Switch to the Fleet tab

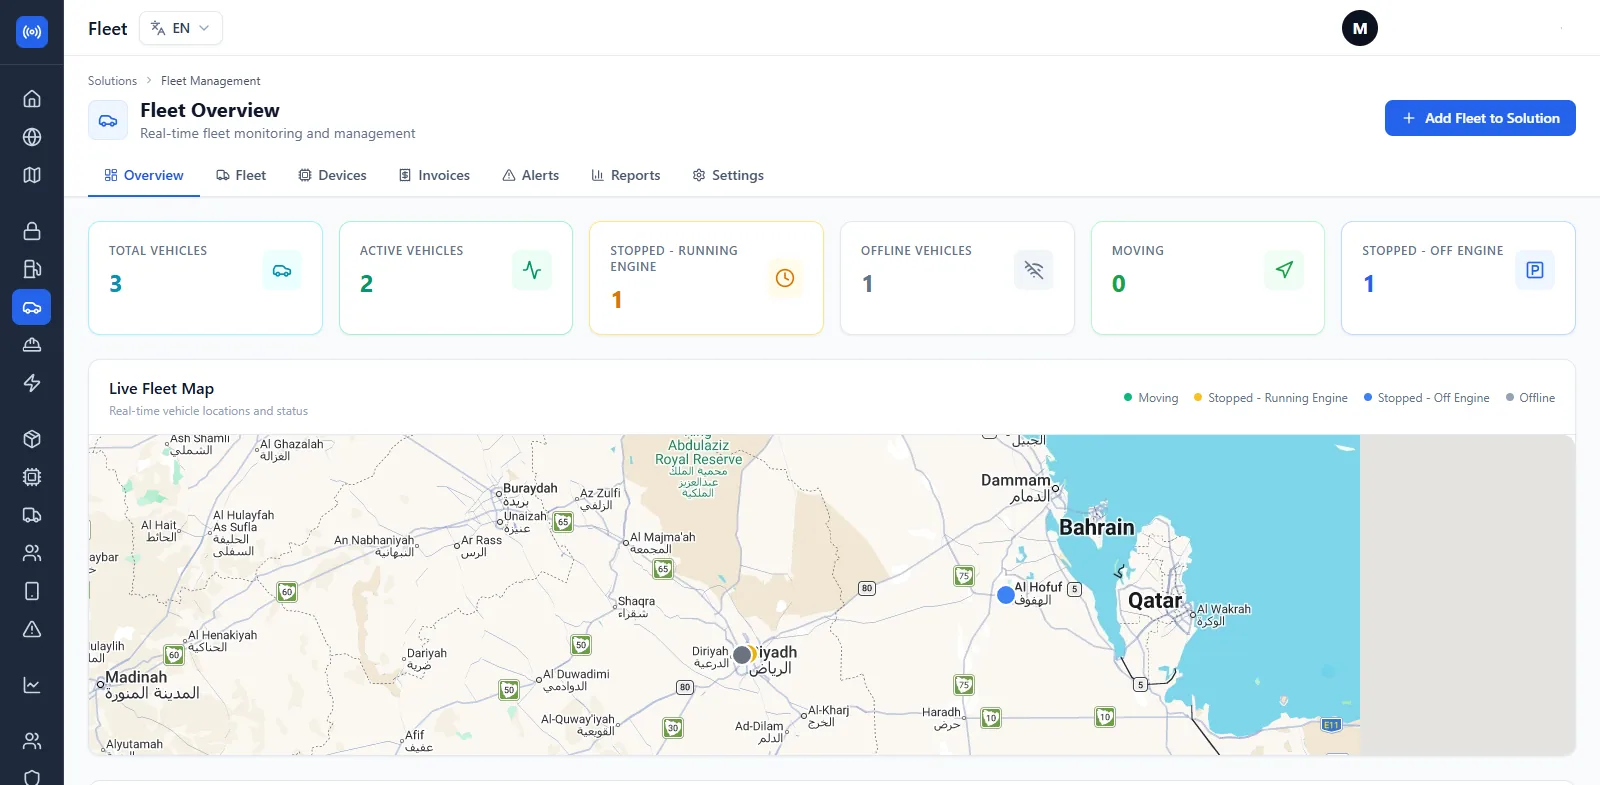point(241,175)
